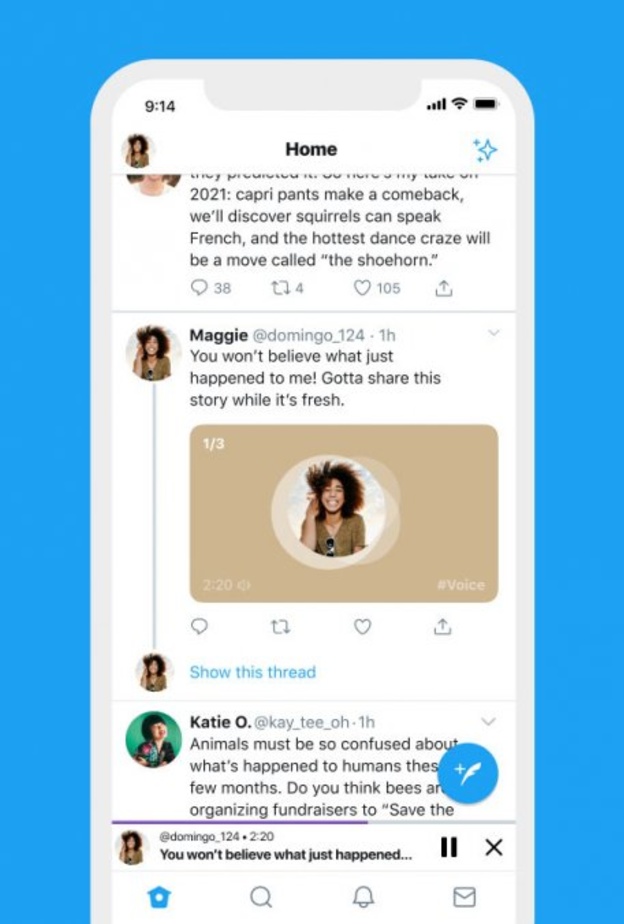Tap the sparkle icon for latest tweets
Screen dimensions: 624x924
(485, 150)
